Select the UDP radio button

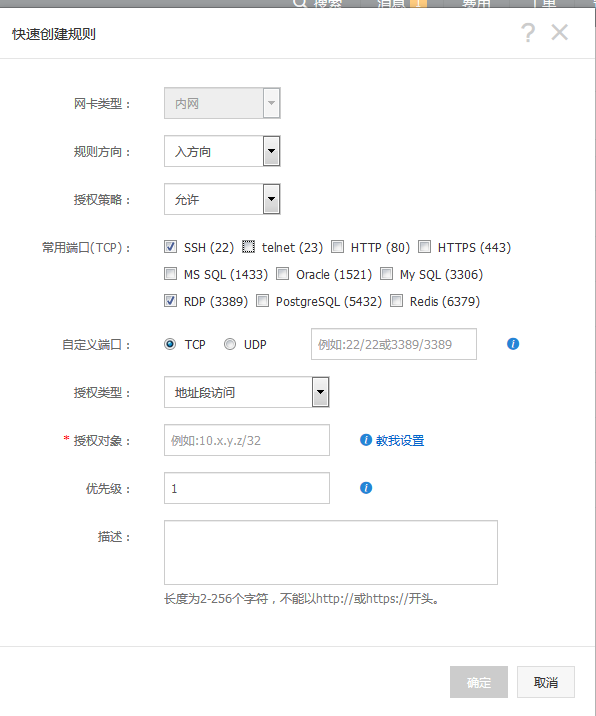point(230,344)
